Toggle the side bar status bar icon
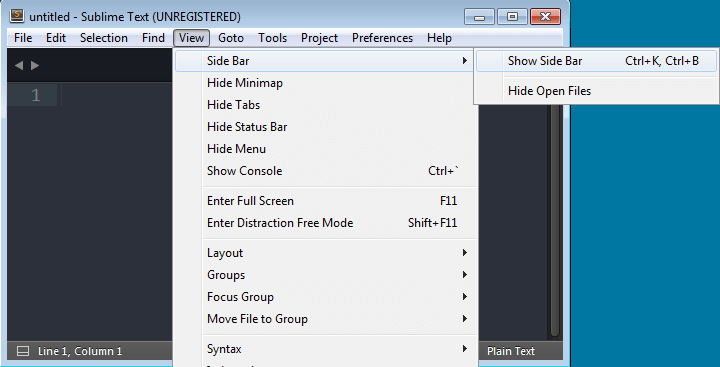The height and width of the screenshot is (367, 720). 22,351
